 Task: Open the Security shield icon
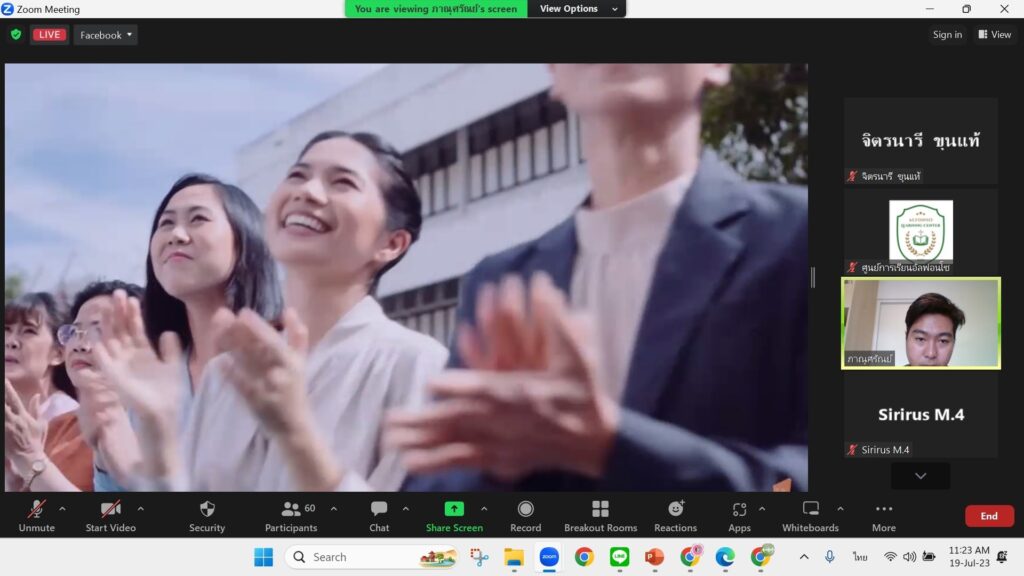pyautogui.click(x=207, y=510)
